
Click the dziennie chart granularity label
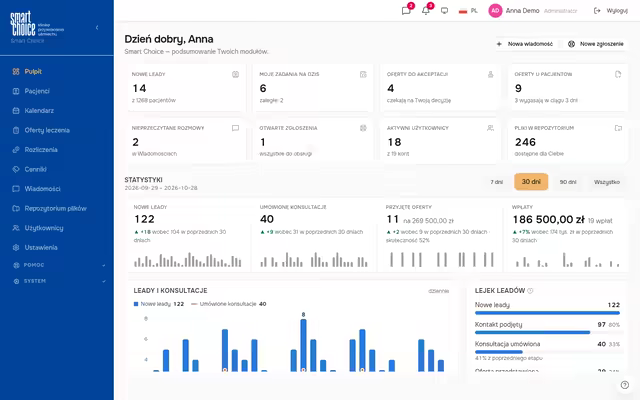[438, 291]
